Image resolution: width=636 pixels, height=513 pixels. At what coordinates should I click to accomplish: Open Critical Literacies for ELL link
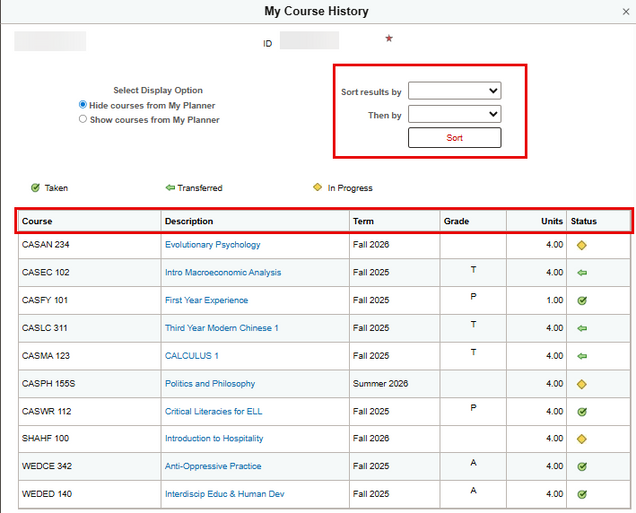tap(213, 411)
